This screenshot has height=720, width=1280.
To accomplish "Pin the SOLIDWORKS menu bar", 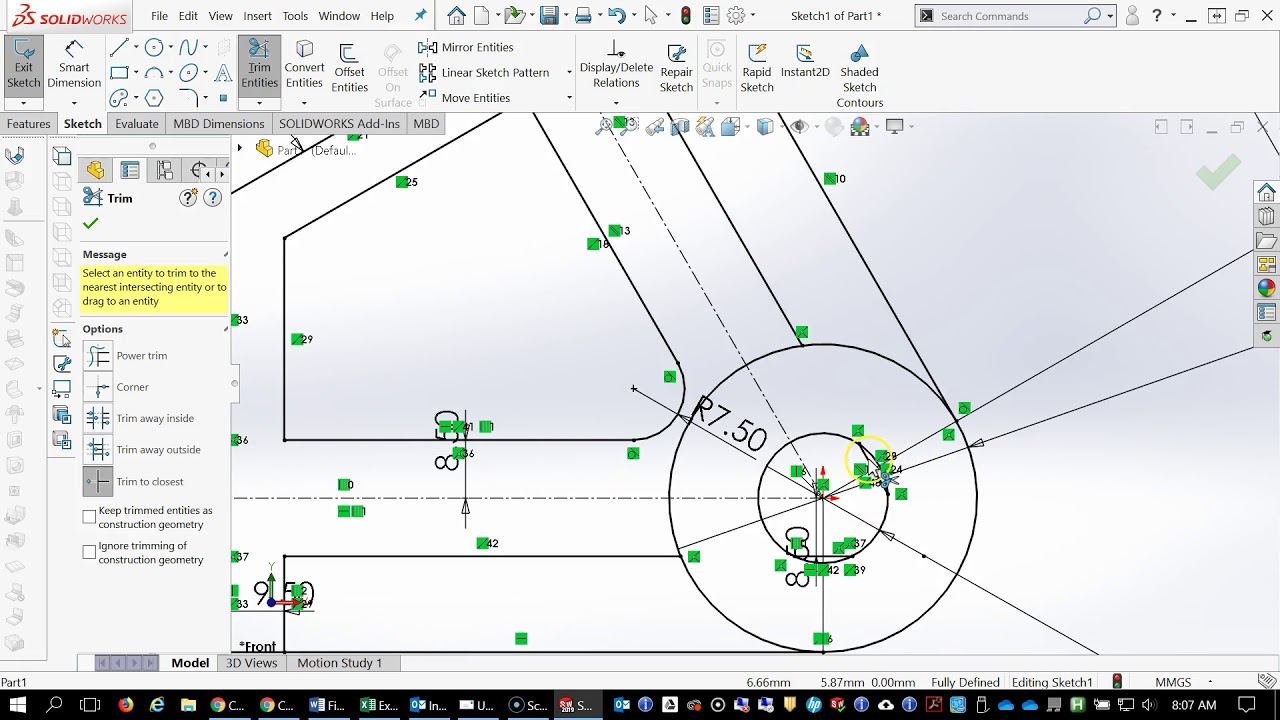I will pyautogui.click(x=420, y=15).
